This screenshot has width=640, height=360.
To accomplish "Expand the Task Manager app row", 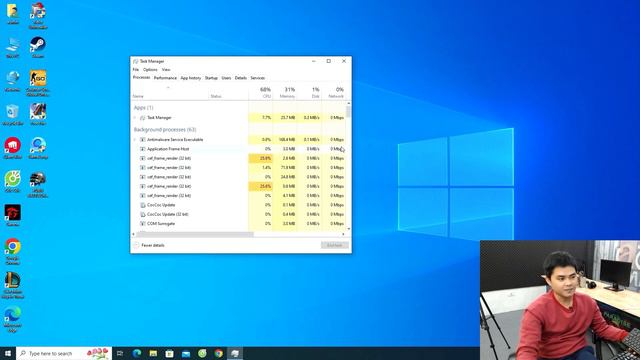I will click(x=135, y=118).
